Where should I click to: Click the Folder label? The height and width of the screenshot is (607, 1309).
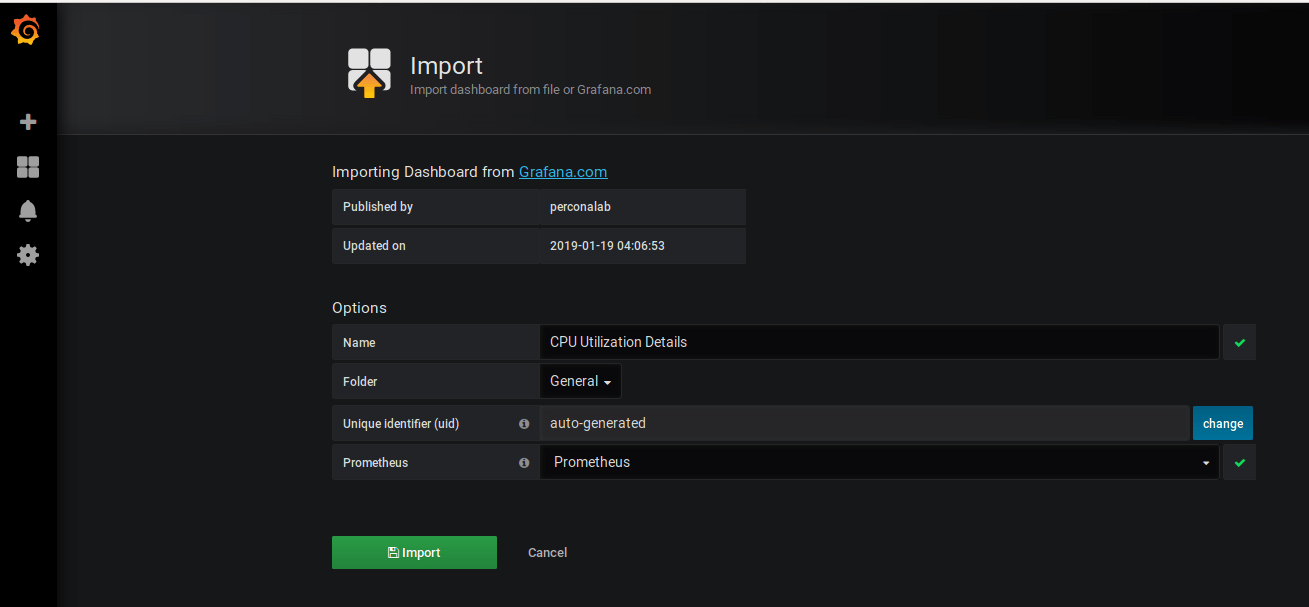pyautogui.click(x=360, y=381)
